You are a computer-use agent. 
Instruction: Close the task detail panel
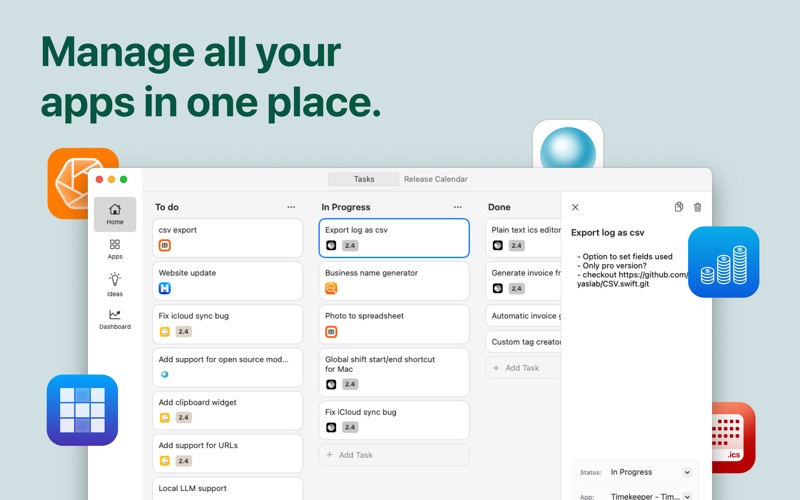tap(575, 207)
